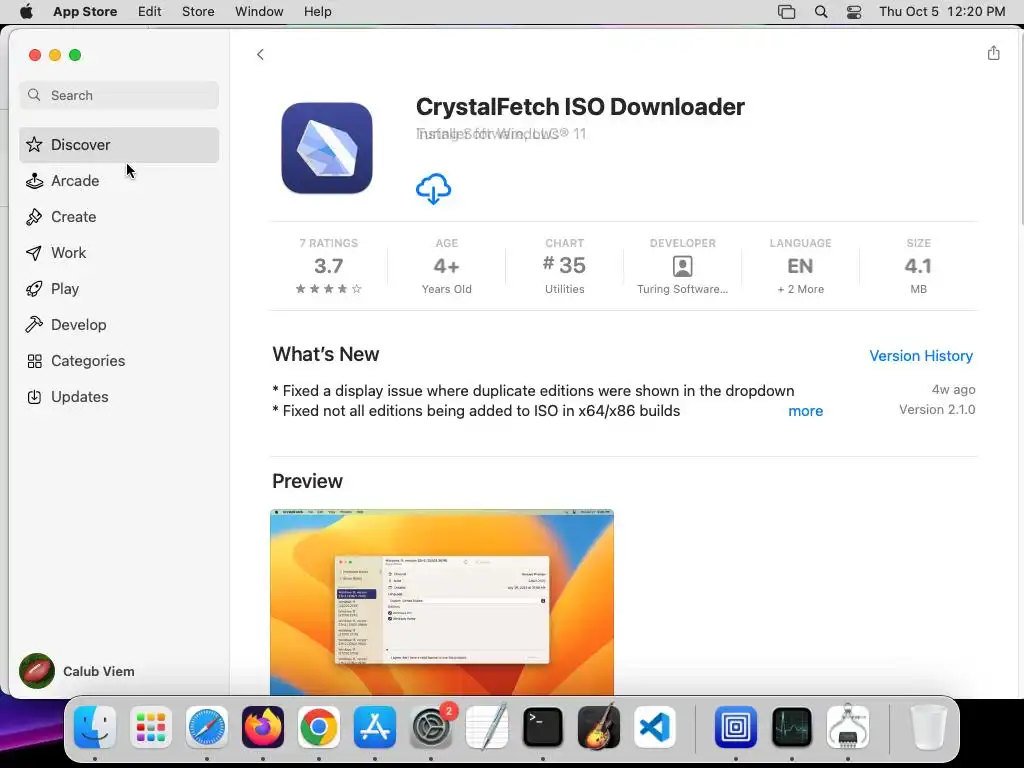
Task: Open Finder from the Dock
Action: coord(95,727)
